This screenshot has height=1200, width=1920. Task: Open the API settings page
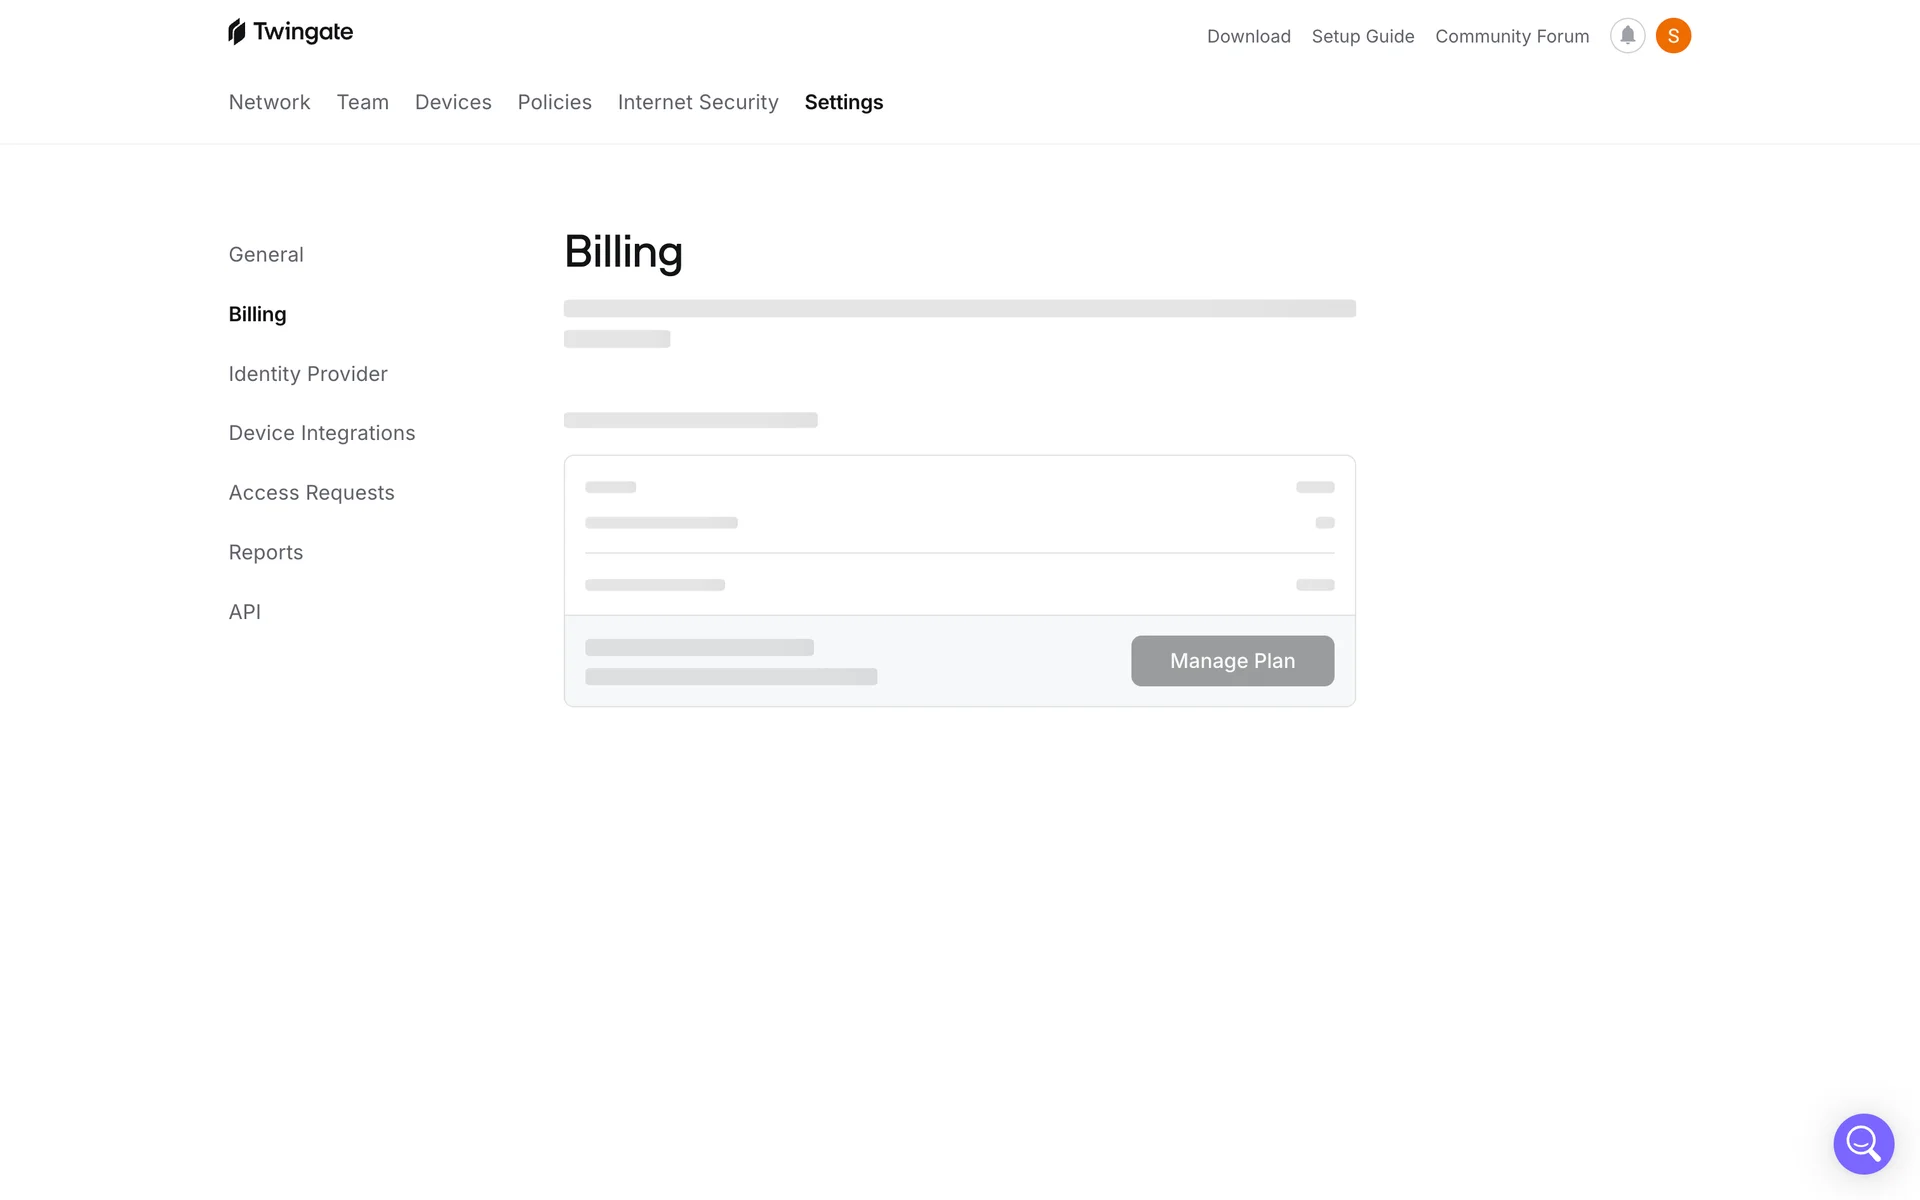click(x=245, y=611)
